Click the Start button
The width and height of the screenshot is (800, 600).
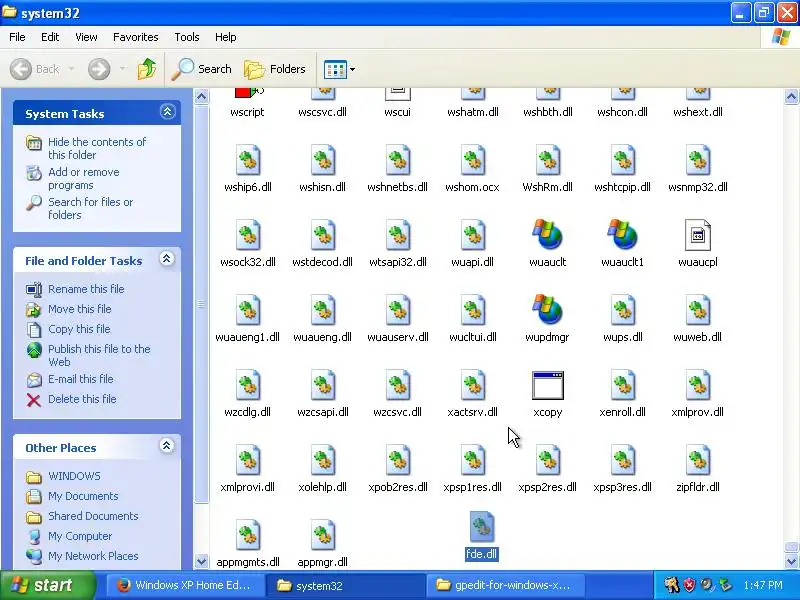click(47, 585)
